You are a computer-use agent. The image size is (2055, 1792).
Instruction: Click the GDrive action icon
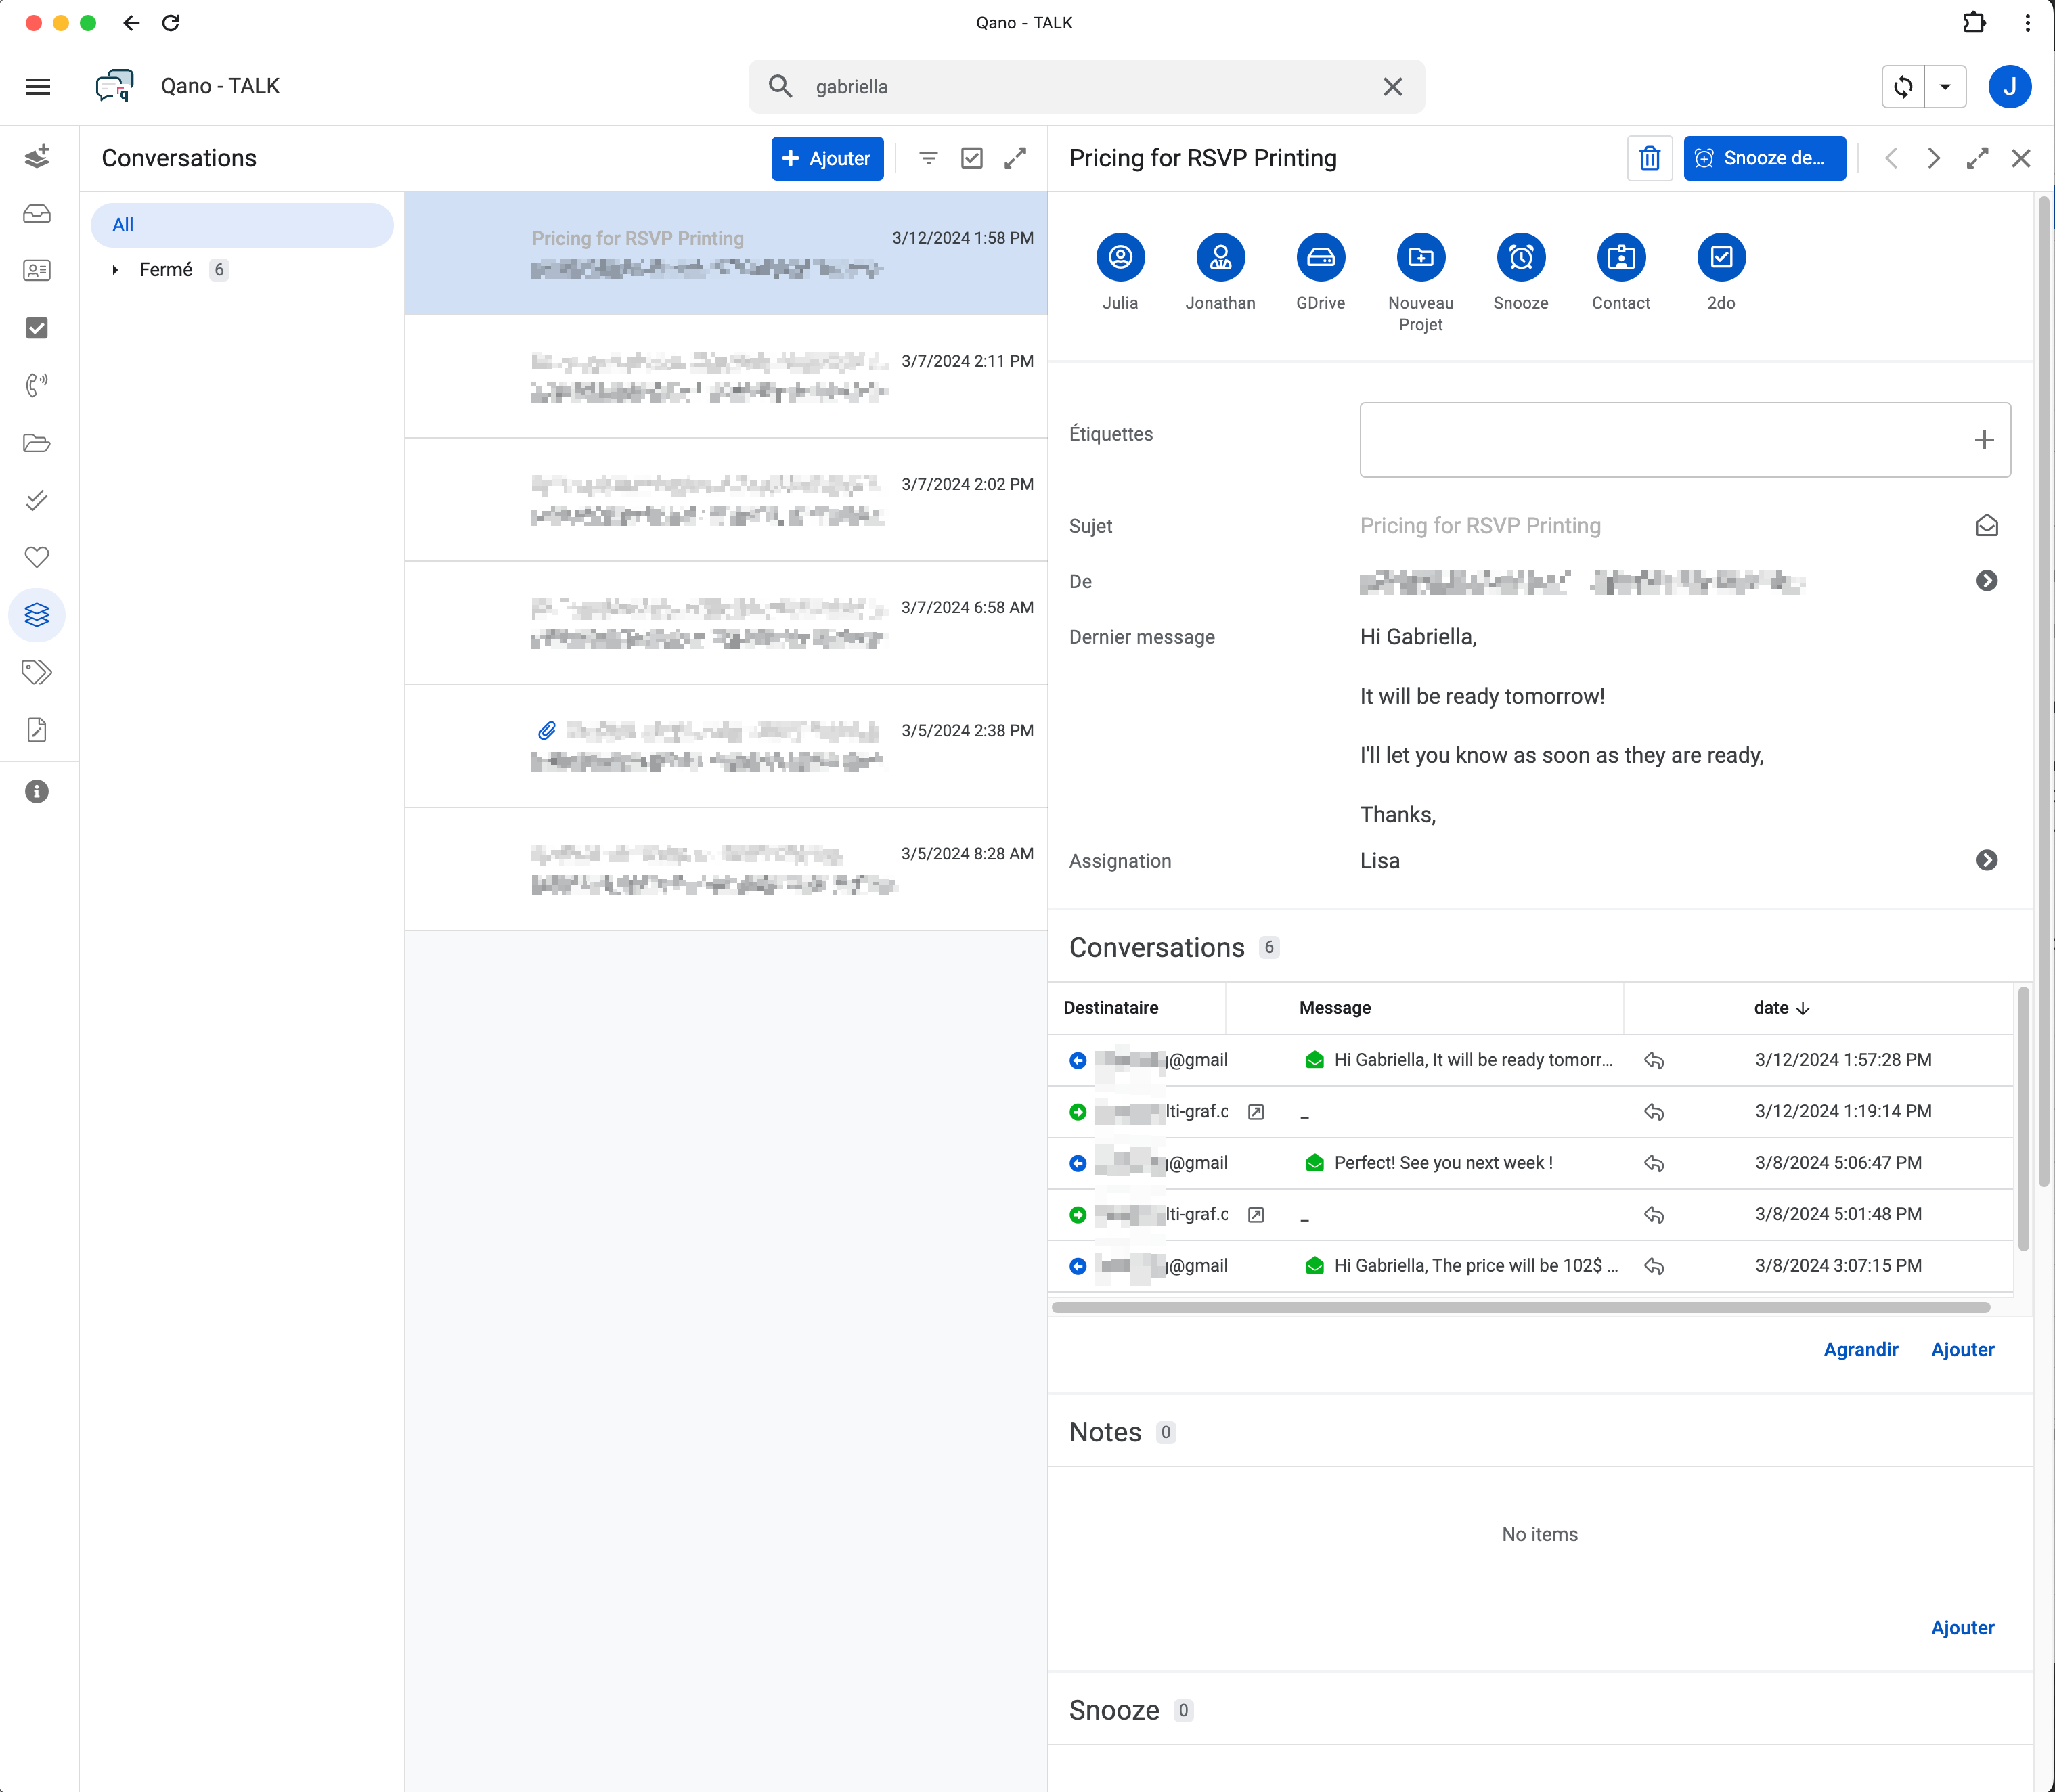pos(1320,258)
